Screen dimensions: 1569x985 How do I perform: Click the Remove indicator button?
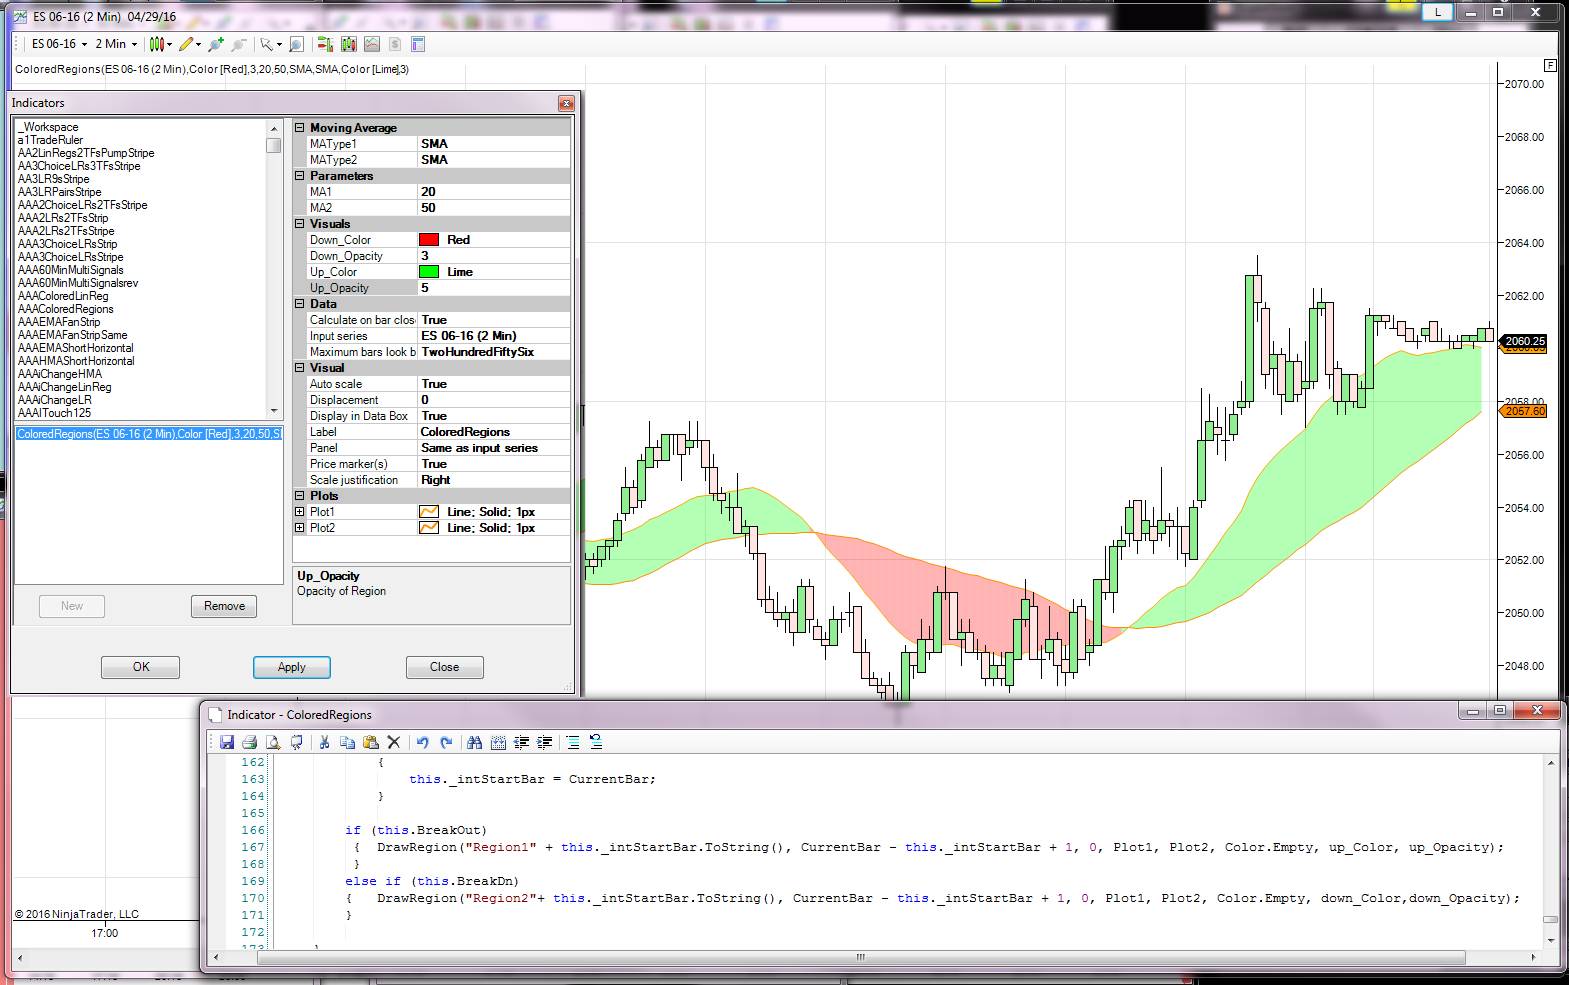(x=224, y=606)
